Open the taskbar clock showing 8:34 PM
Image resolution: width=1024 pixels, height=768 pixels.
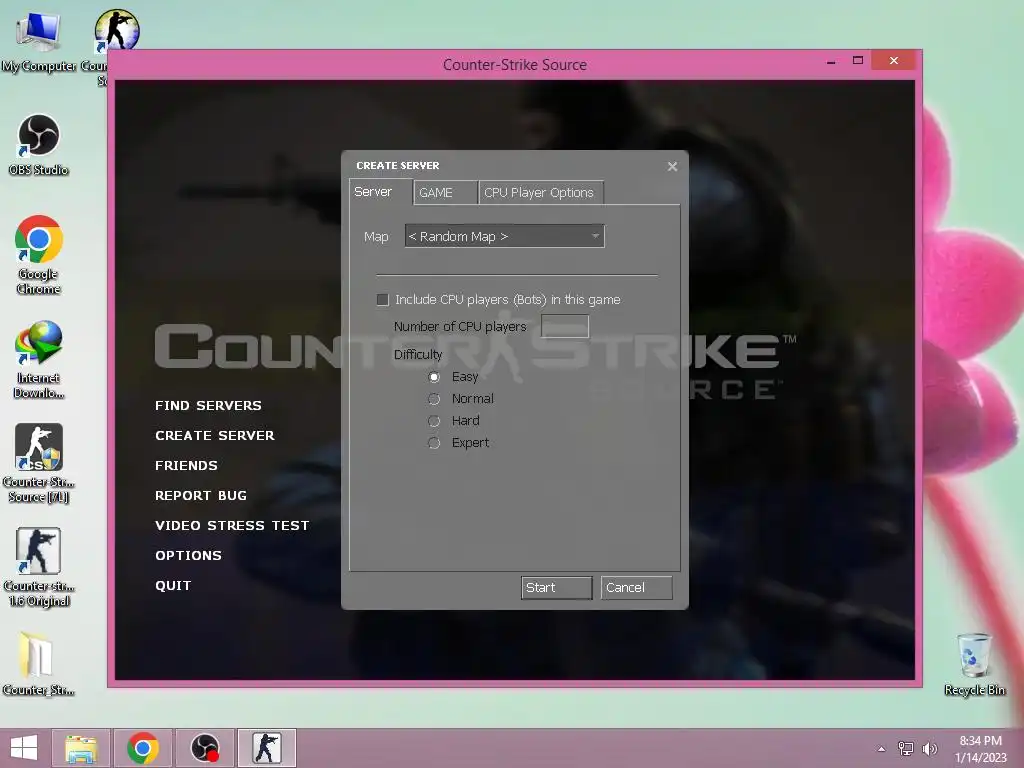pos(980,748)
